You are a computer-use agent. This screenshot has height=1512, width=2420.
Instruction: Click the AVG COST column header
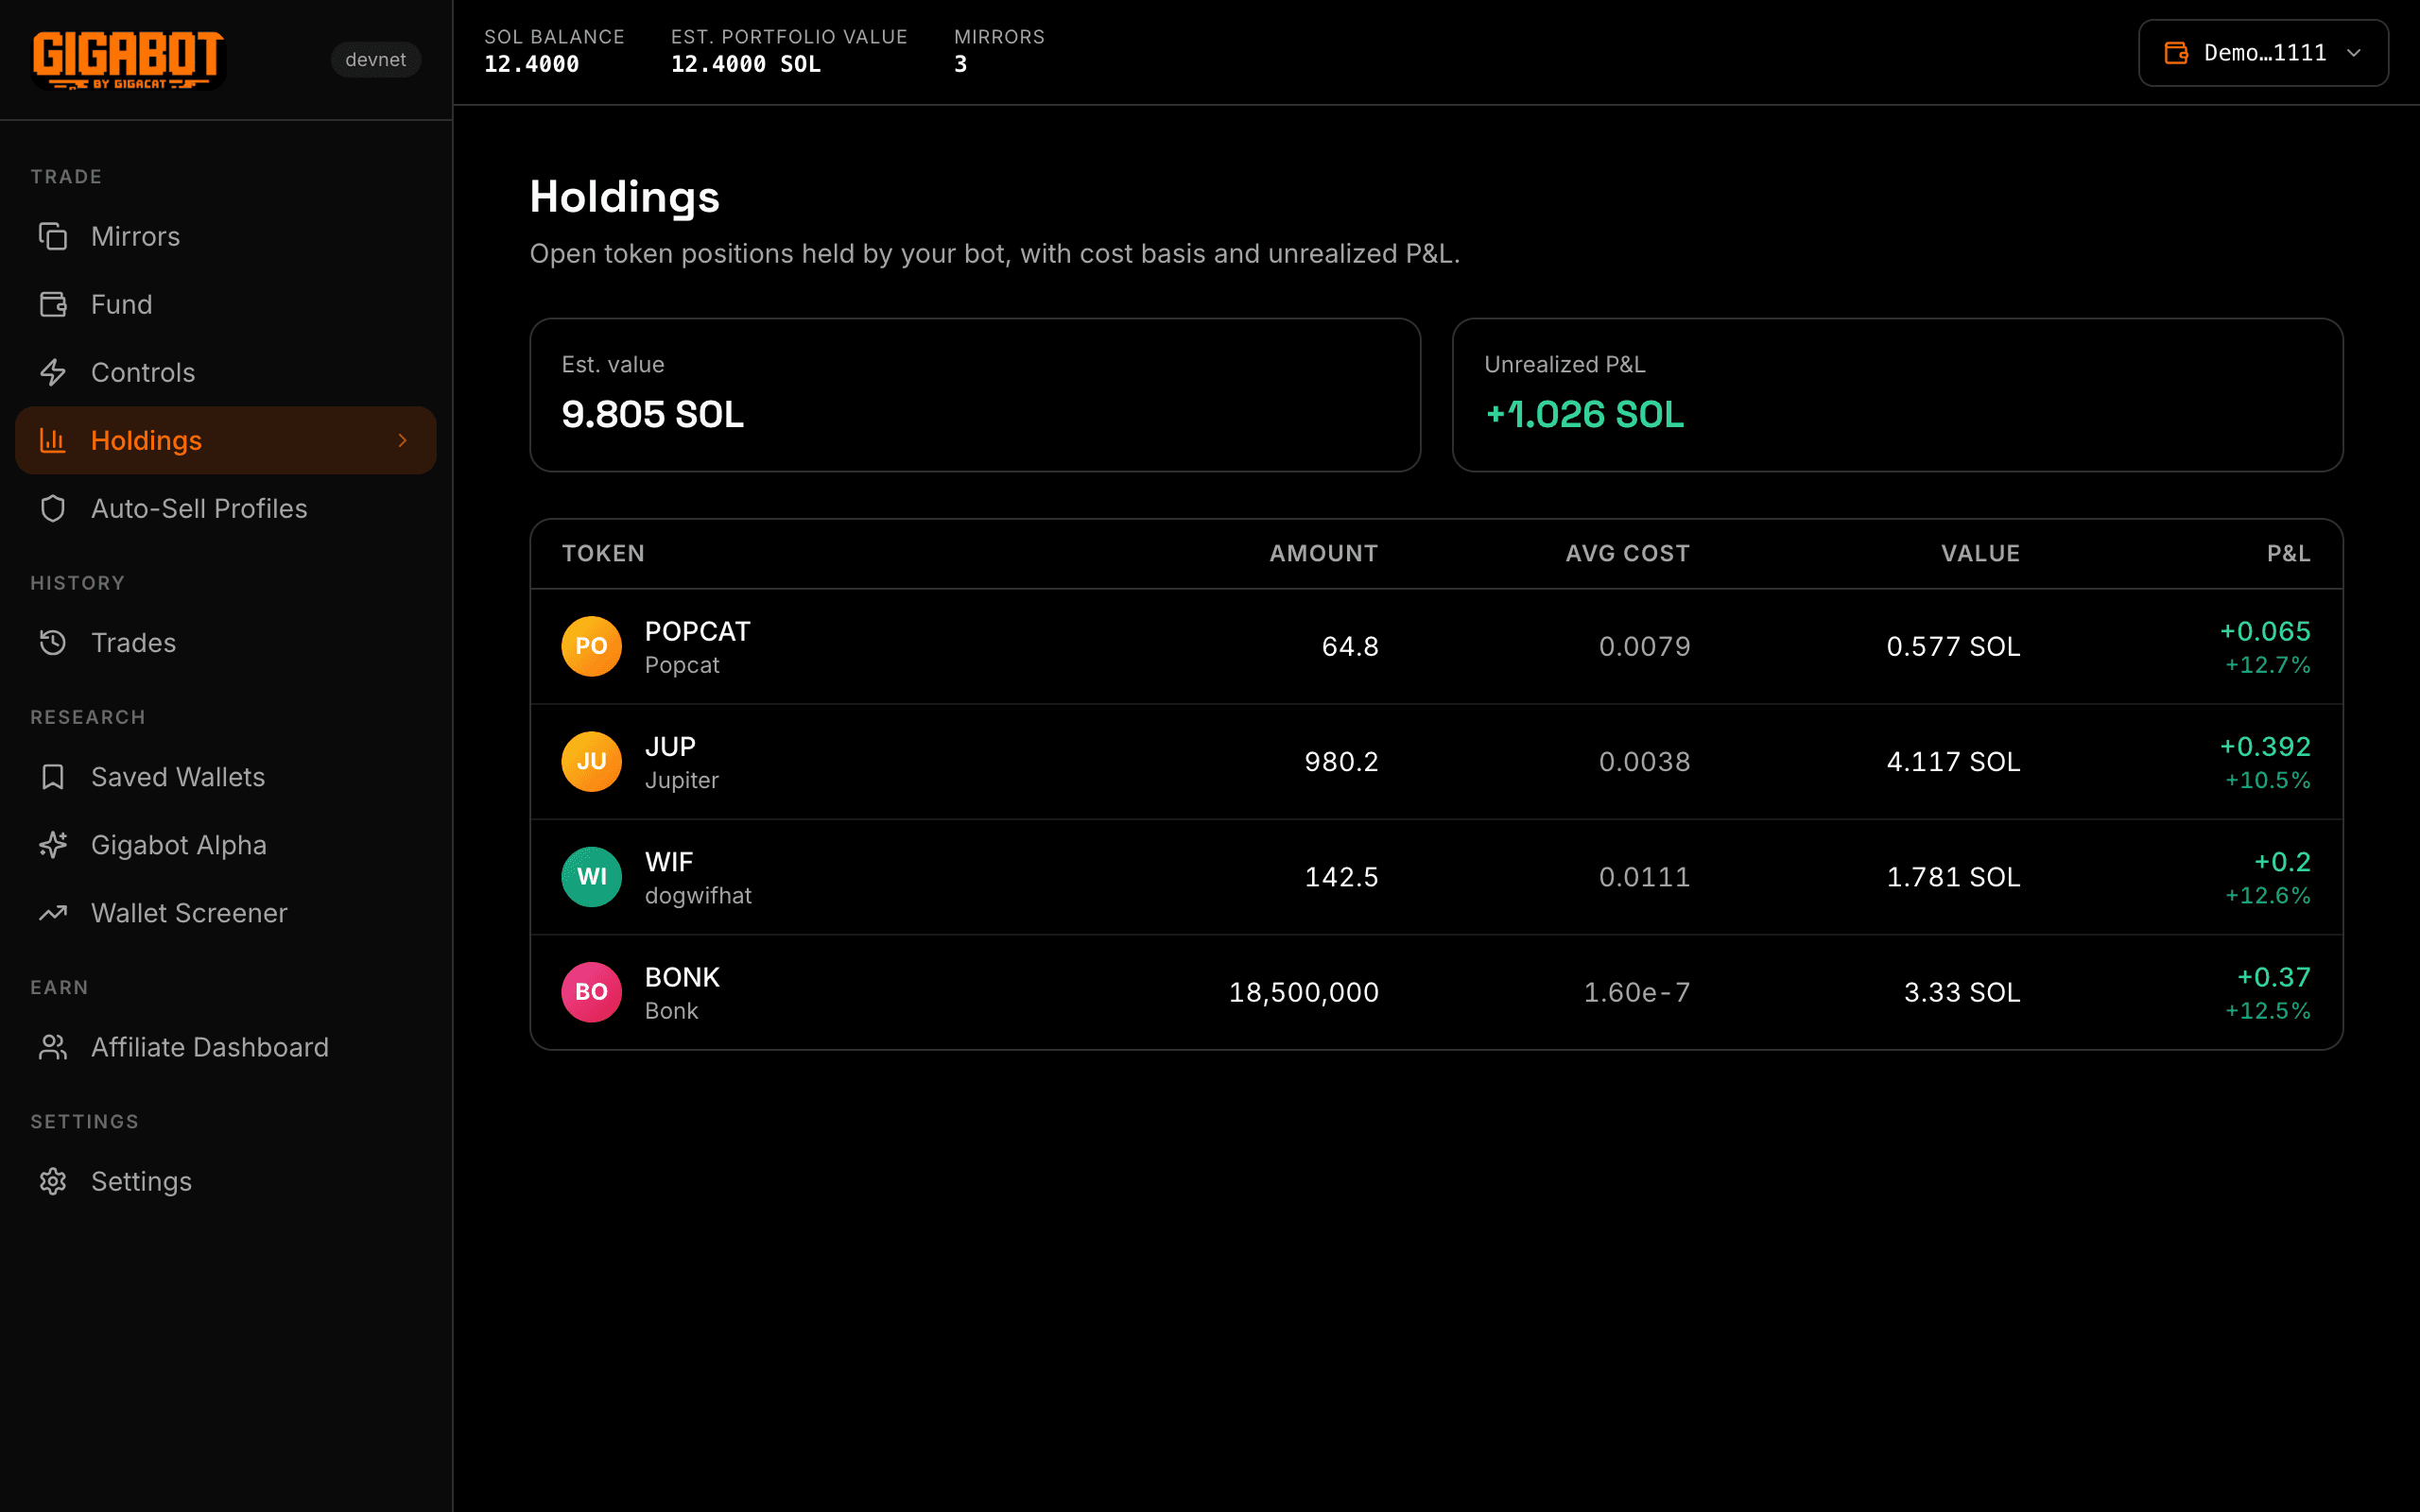point(1627,553)
